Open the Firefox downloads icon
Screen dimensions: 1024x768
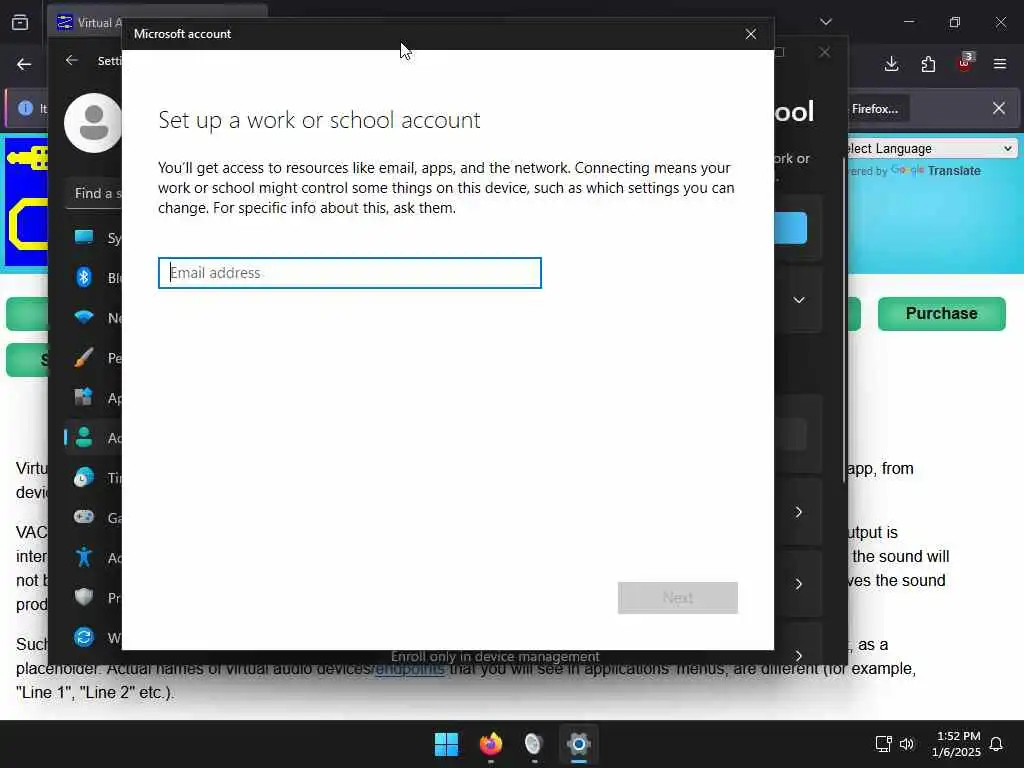[891, 64]
